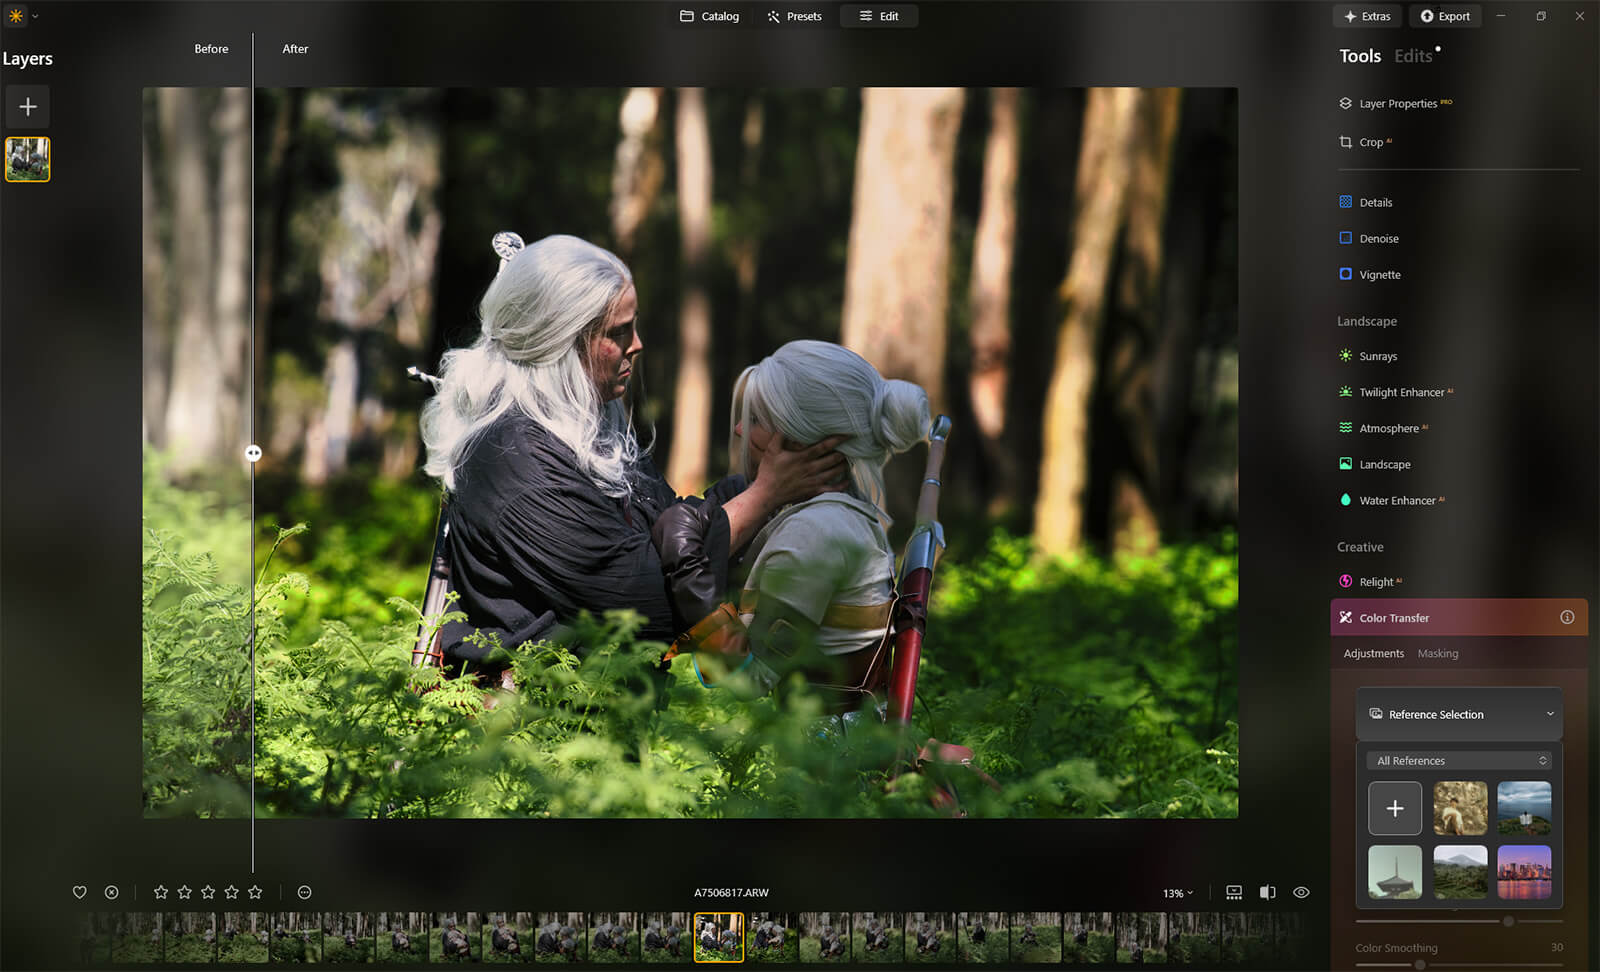Open the Water Enhancer tool
1600x972 pixels.
tap(1396, 500)
